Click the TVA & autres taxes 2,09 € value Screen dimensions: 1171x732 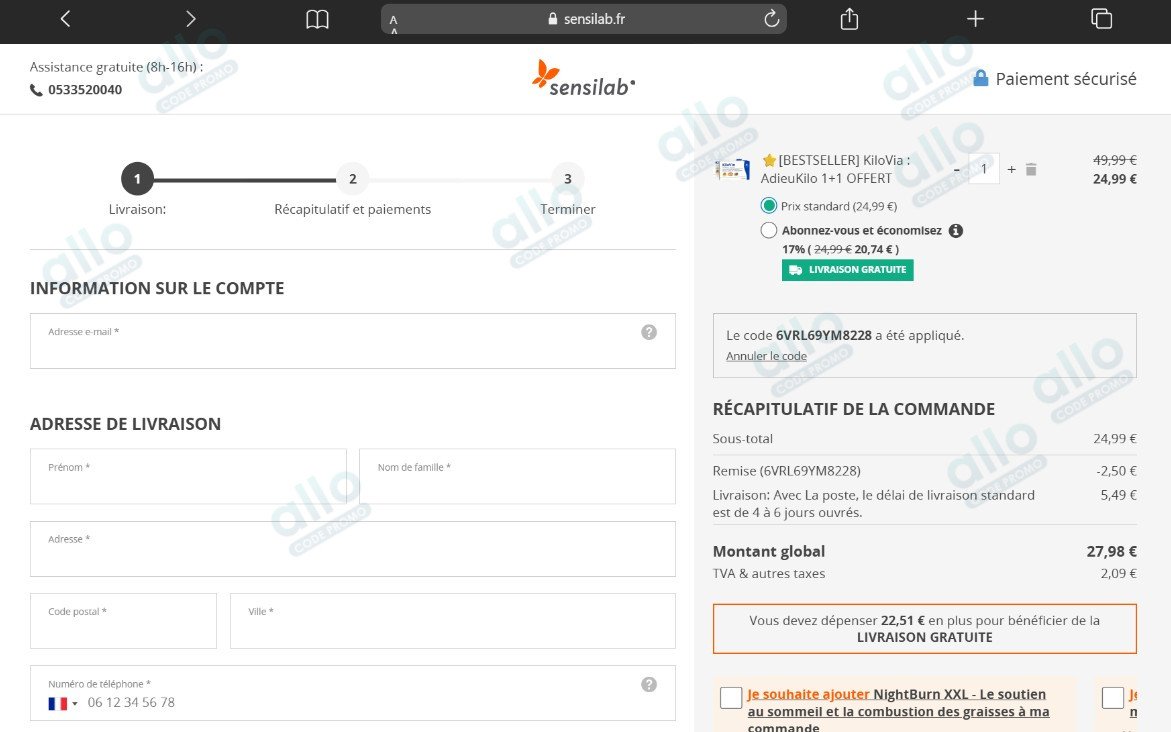tap(1119, 574)
